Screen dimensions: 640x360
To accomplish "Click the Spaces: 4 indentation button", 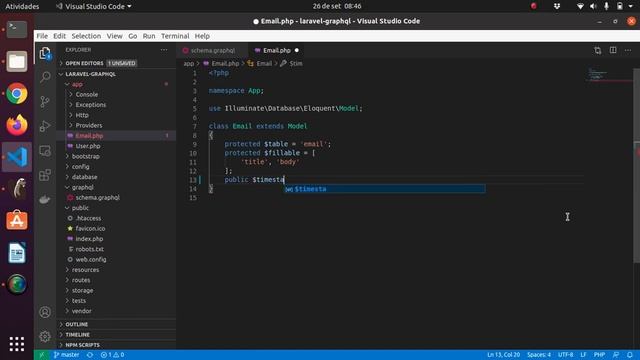I will pyautogui.click(x=539, y=355).
